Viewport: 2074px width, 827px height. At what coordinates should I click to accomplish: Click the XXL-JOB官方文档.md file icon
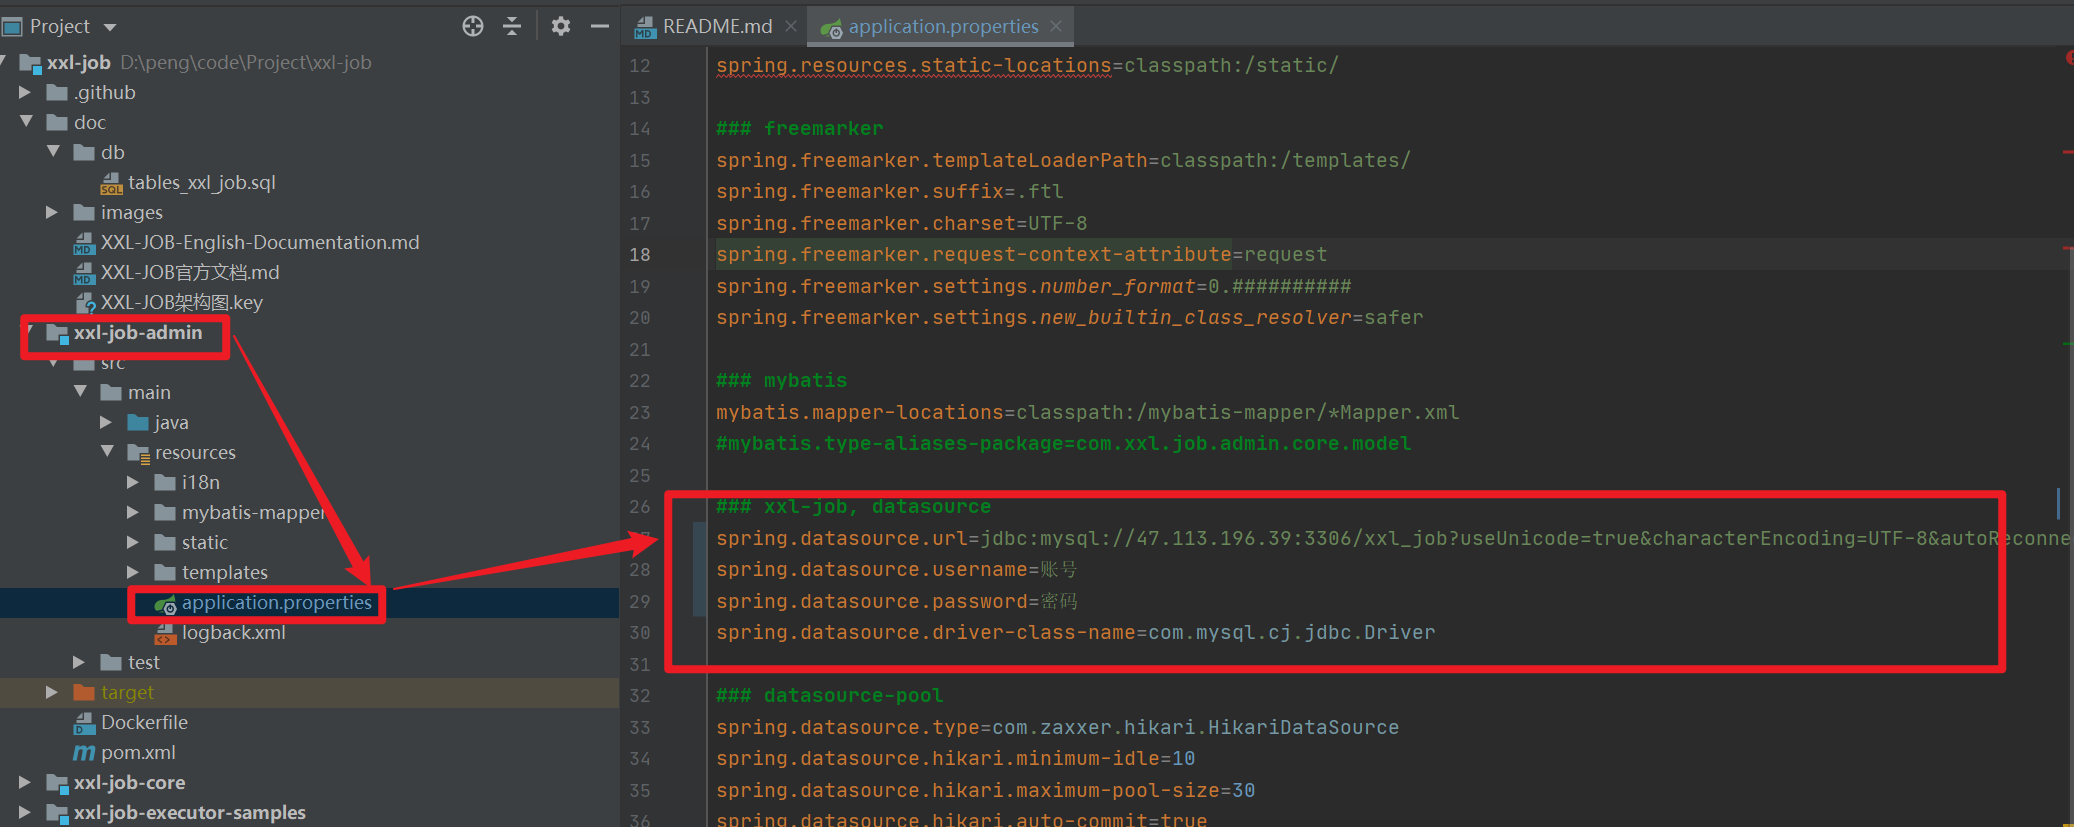[84, 273]
